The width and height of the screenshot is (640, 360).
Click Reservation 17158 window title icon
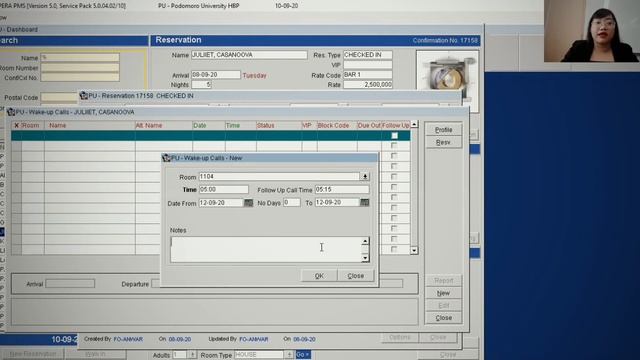[x=84, y=96]
